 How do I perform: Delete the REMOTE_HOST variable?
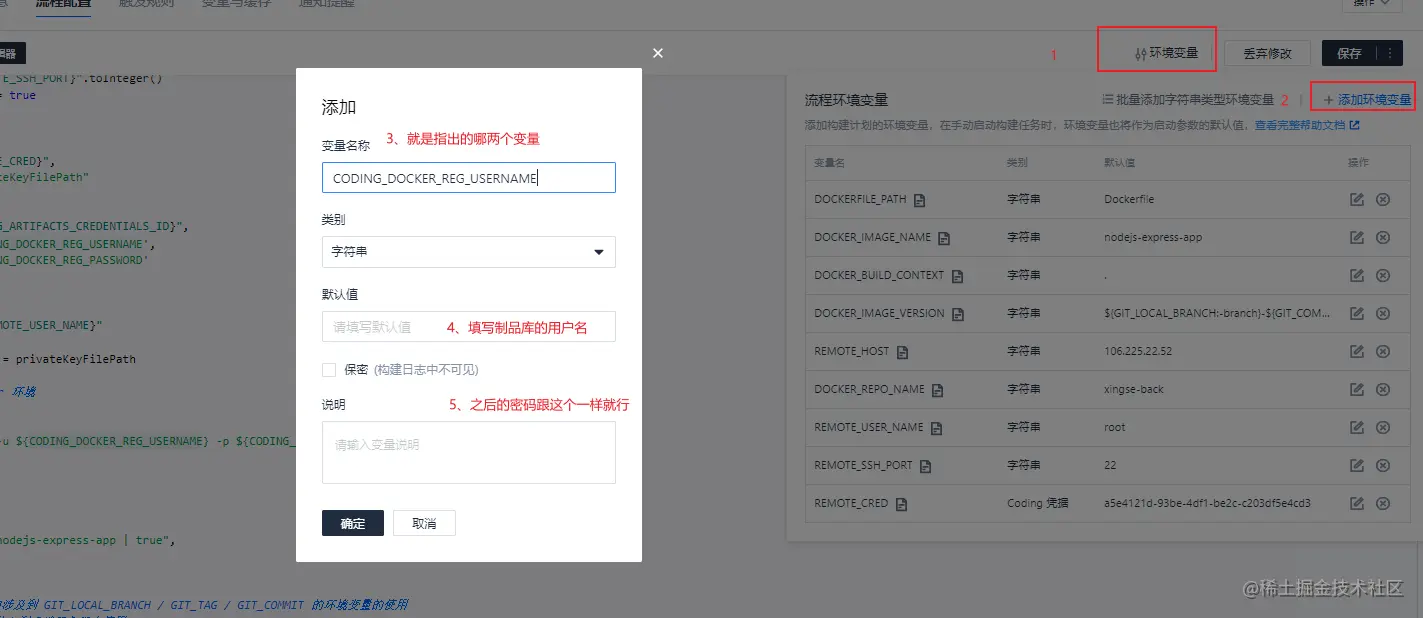(x=1383, y=352)
